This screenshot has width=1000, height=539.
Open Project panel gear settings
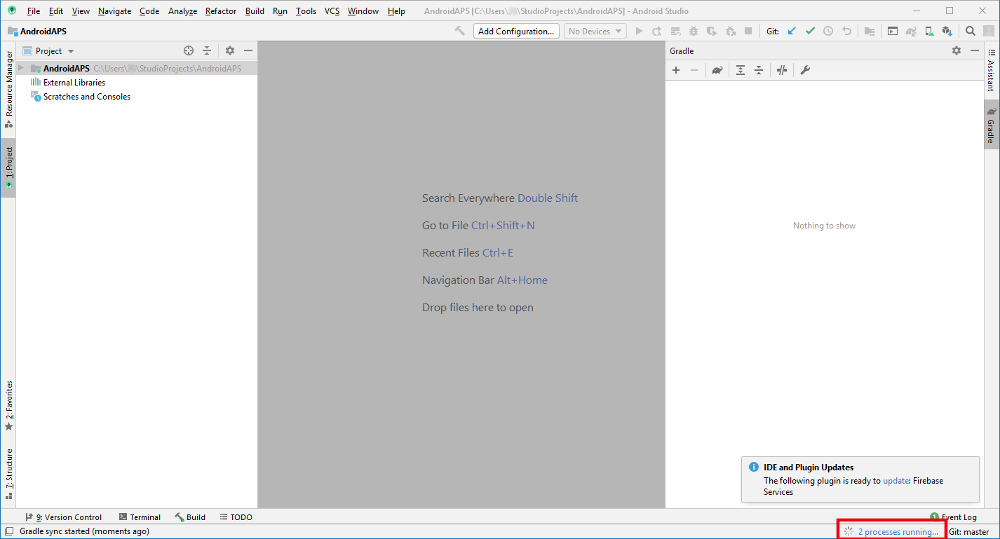pyautogui.click(x=230, y=50)
